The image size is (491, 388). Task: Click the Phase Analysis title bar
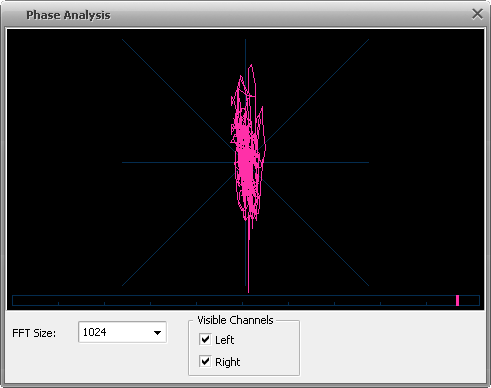(x=233, y=15)
